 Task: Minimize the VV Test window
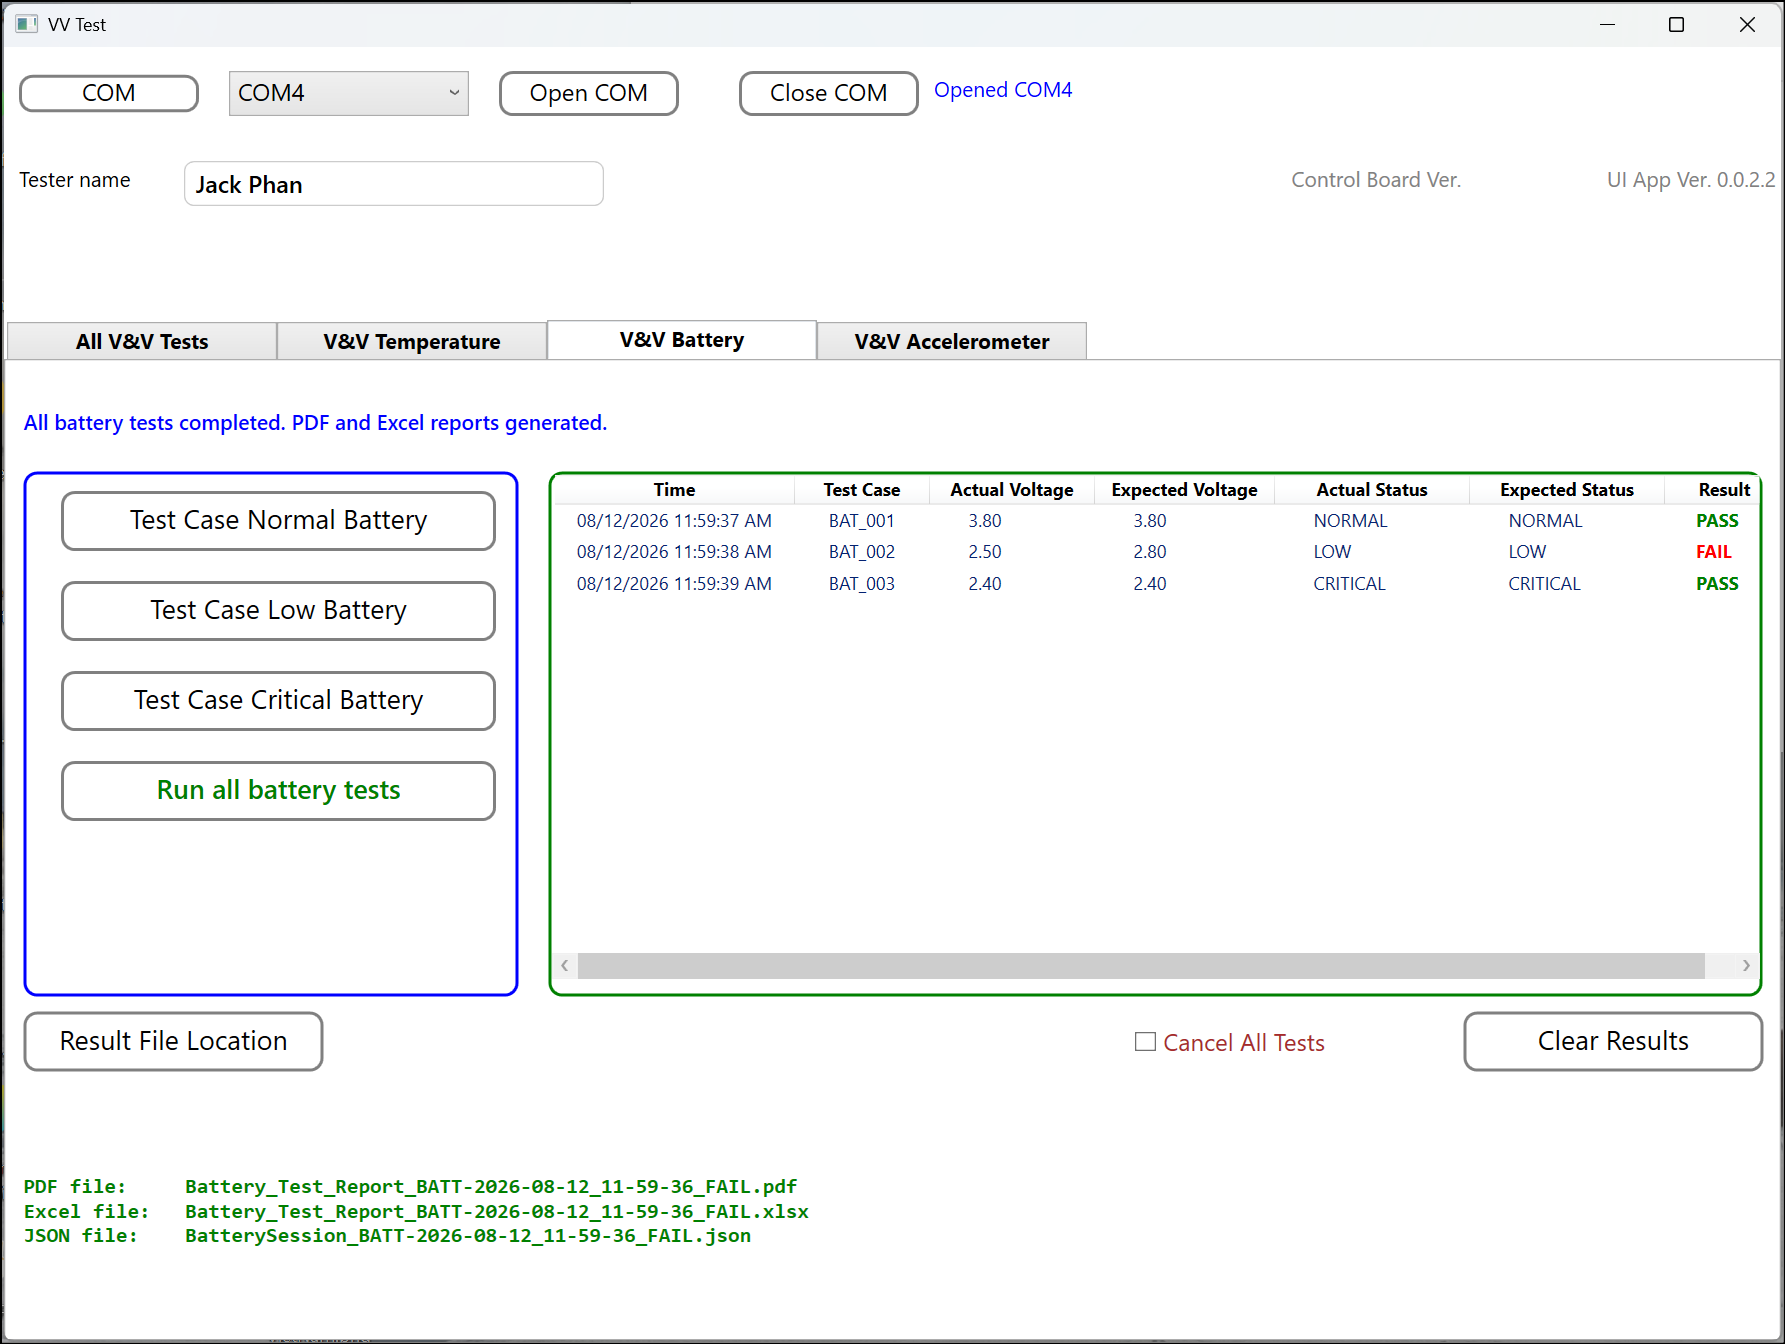1608,24
